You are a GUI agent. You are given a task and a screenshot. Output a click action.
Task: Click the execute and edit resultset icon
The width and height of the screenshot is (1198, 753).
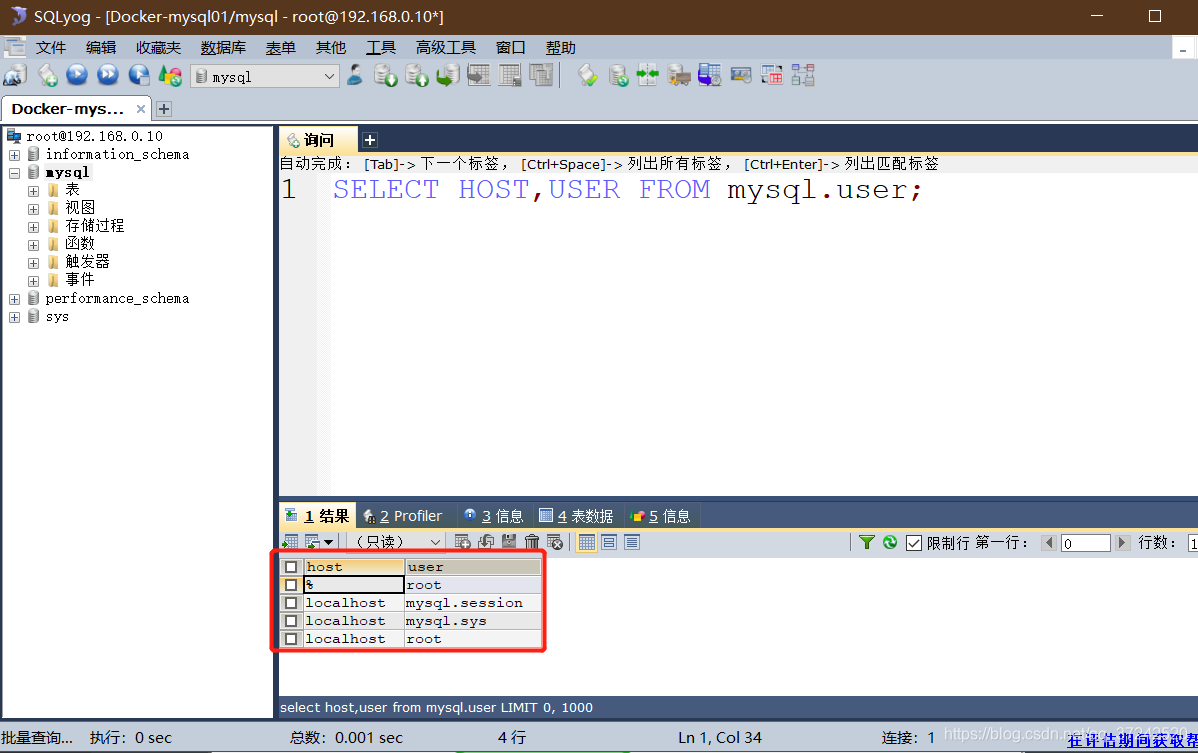(x=139, y=75)
